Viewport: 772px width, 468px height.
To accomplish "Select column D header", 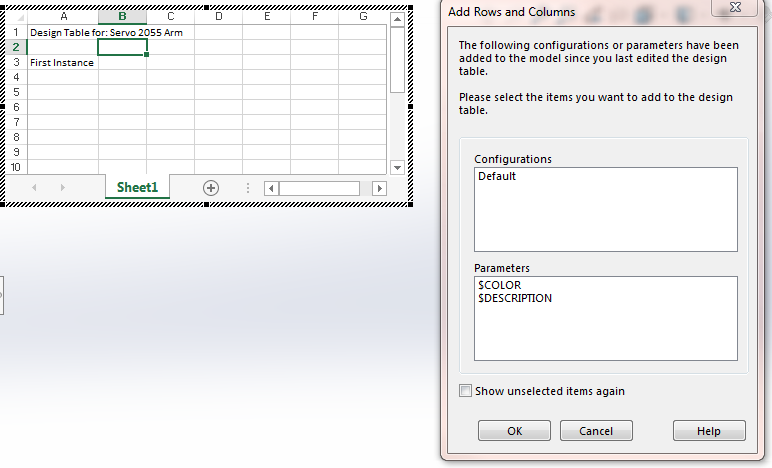I will tap(219, 17).
